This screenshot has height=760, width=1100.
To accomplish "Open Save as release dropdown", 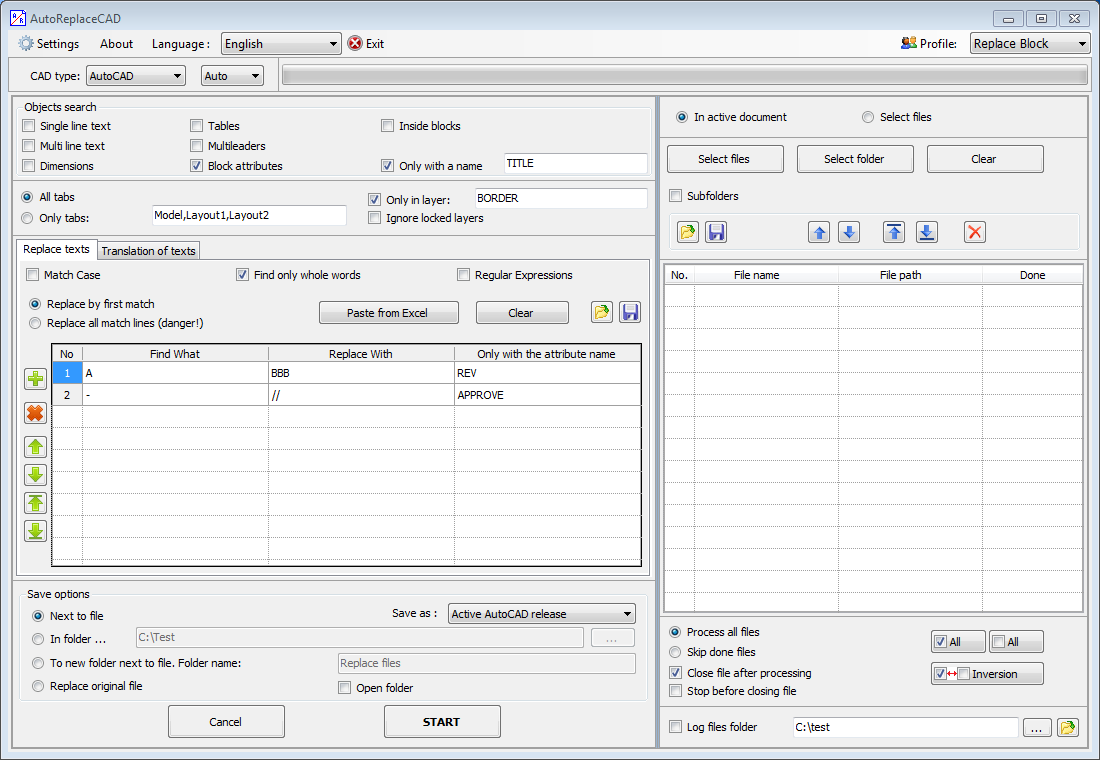I will 542,614.
